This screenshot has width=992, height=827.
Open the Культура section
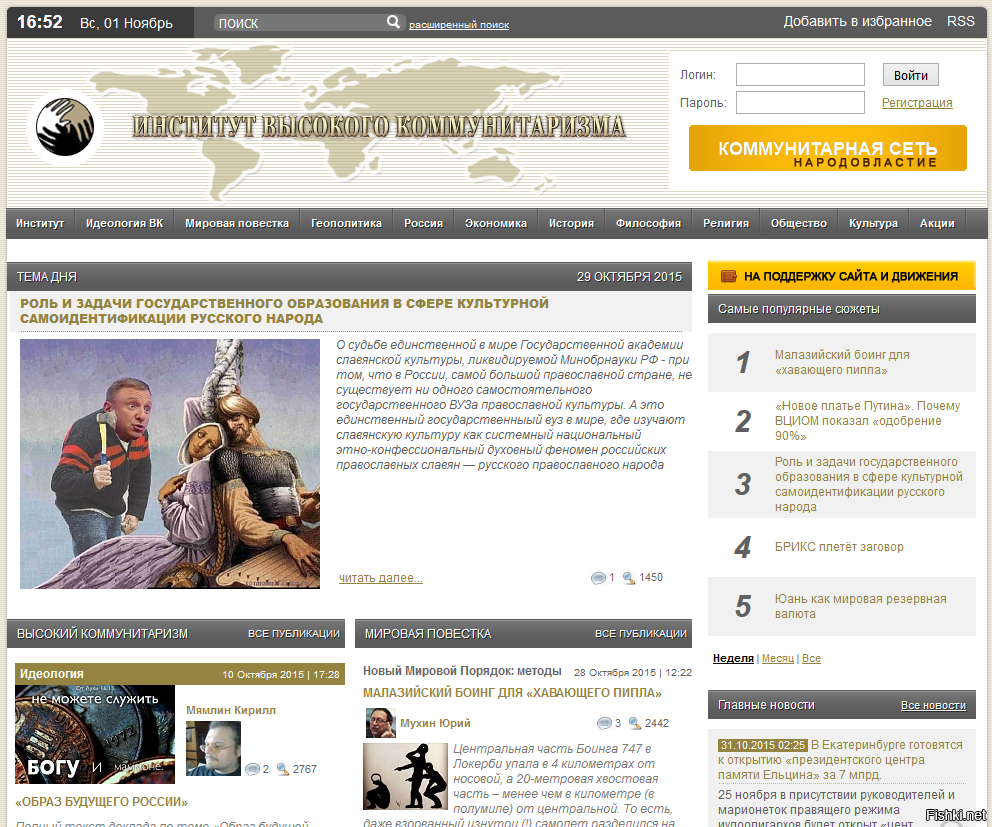[873, 223]
